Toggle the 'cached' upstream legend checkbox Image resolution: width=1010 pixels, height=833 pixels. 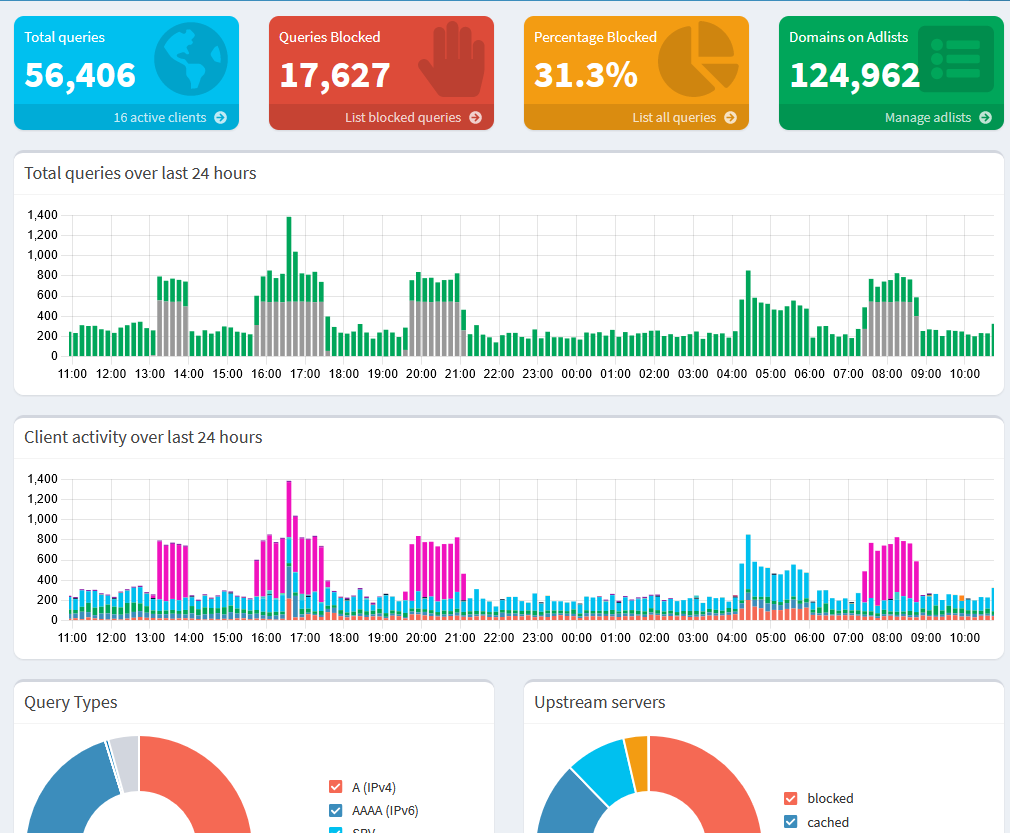coord(791,822)
